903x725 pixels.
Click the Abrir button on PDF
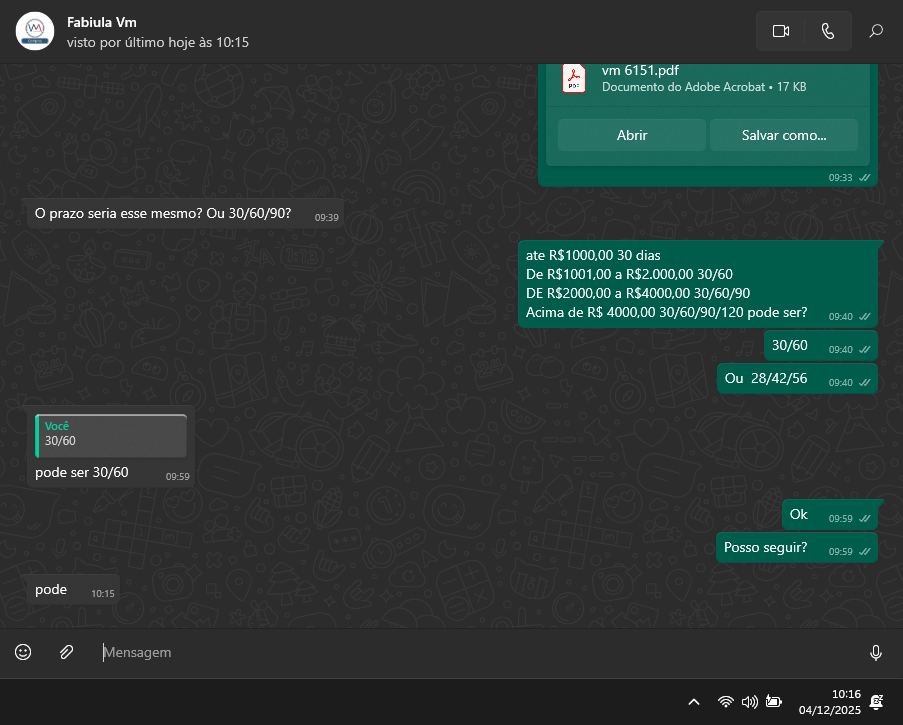point(631,135)
